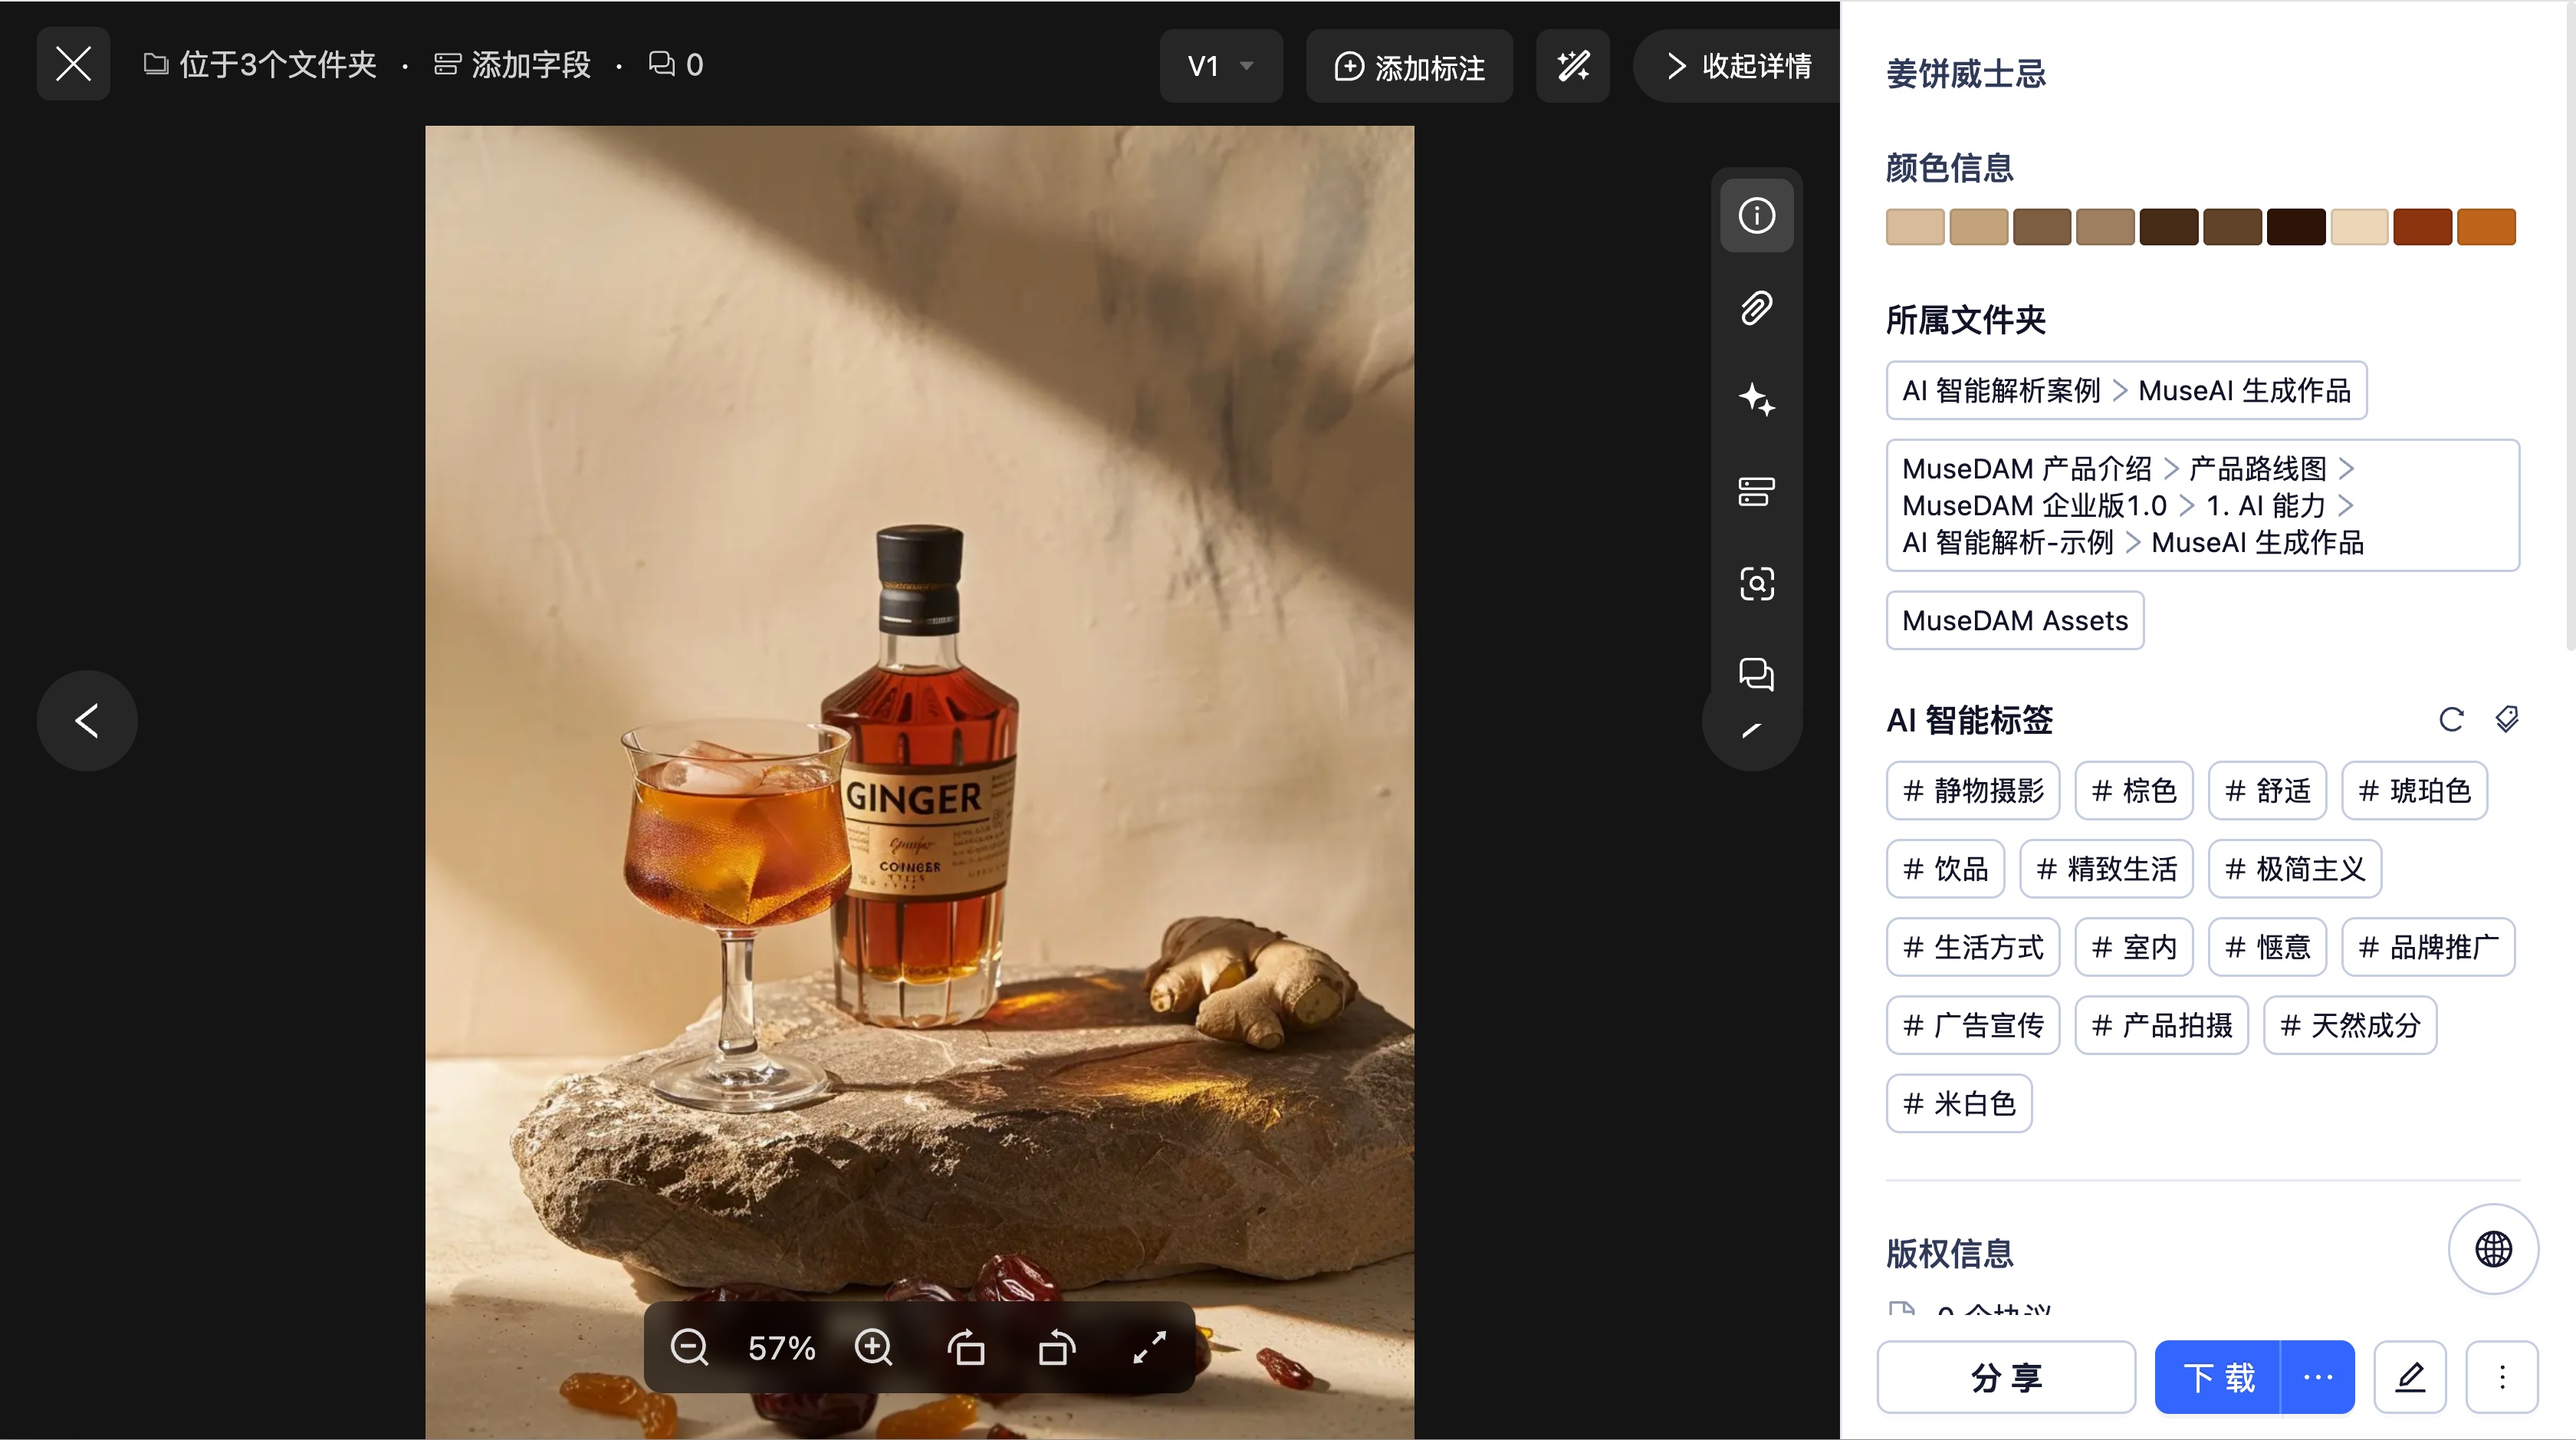The height and width of the screenshot is (1440, 2576).
Task: Open the MuseDAM Assets folder link
Action: click(2014, 620)
